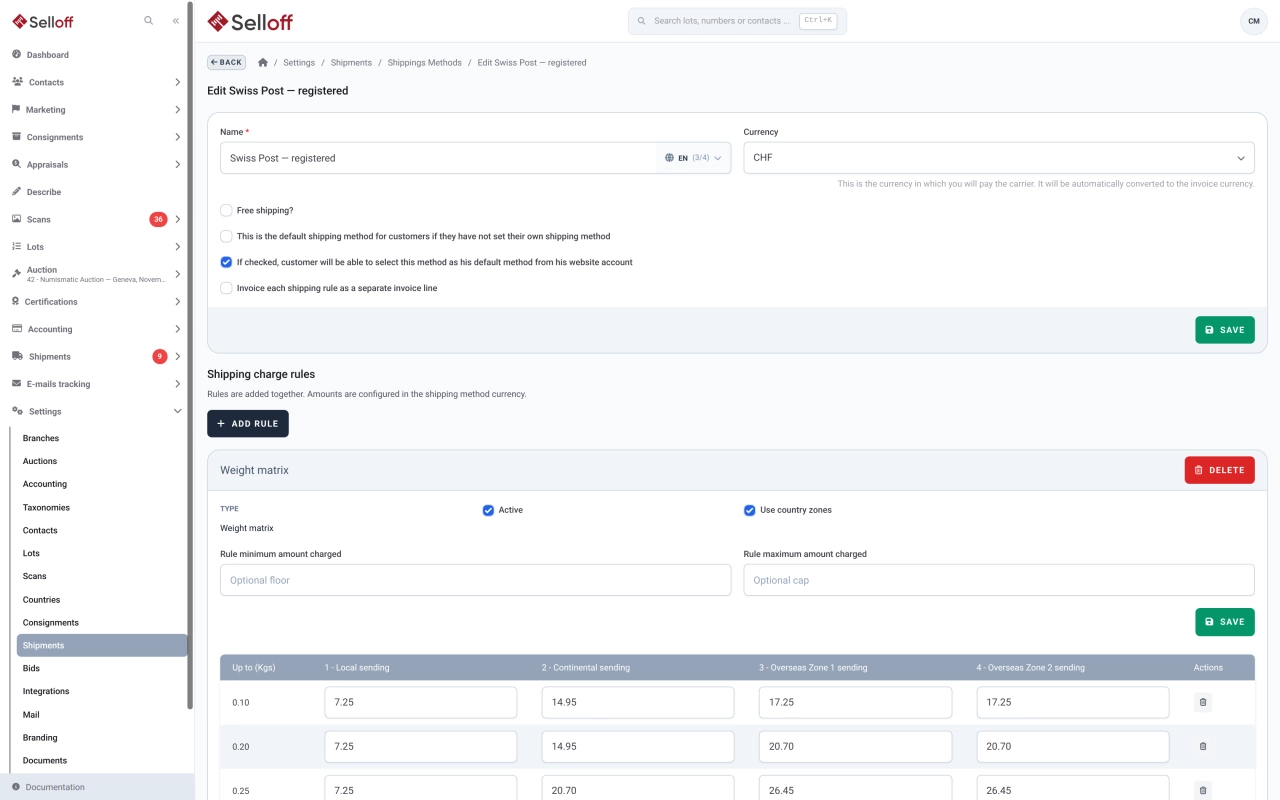Click the Describe pencil icon
The width and height of the screenshot is (1280, 800).
[x=16, y=192]
